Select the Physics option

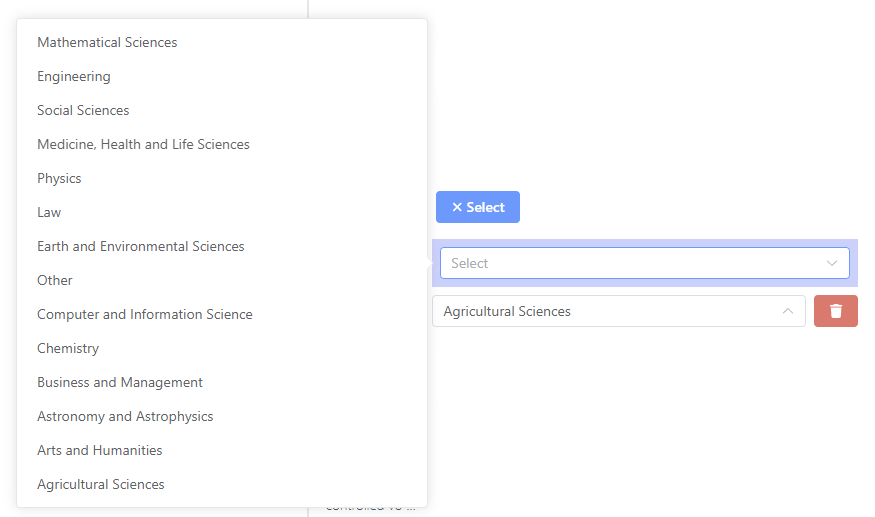[x=222, y=179]
